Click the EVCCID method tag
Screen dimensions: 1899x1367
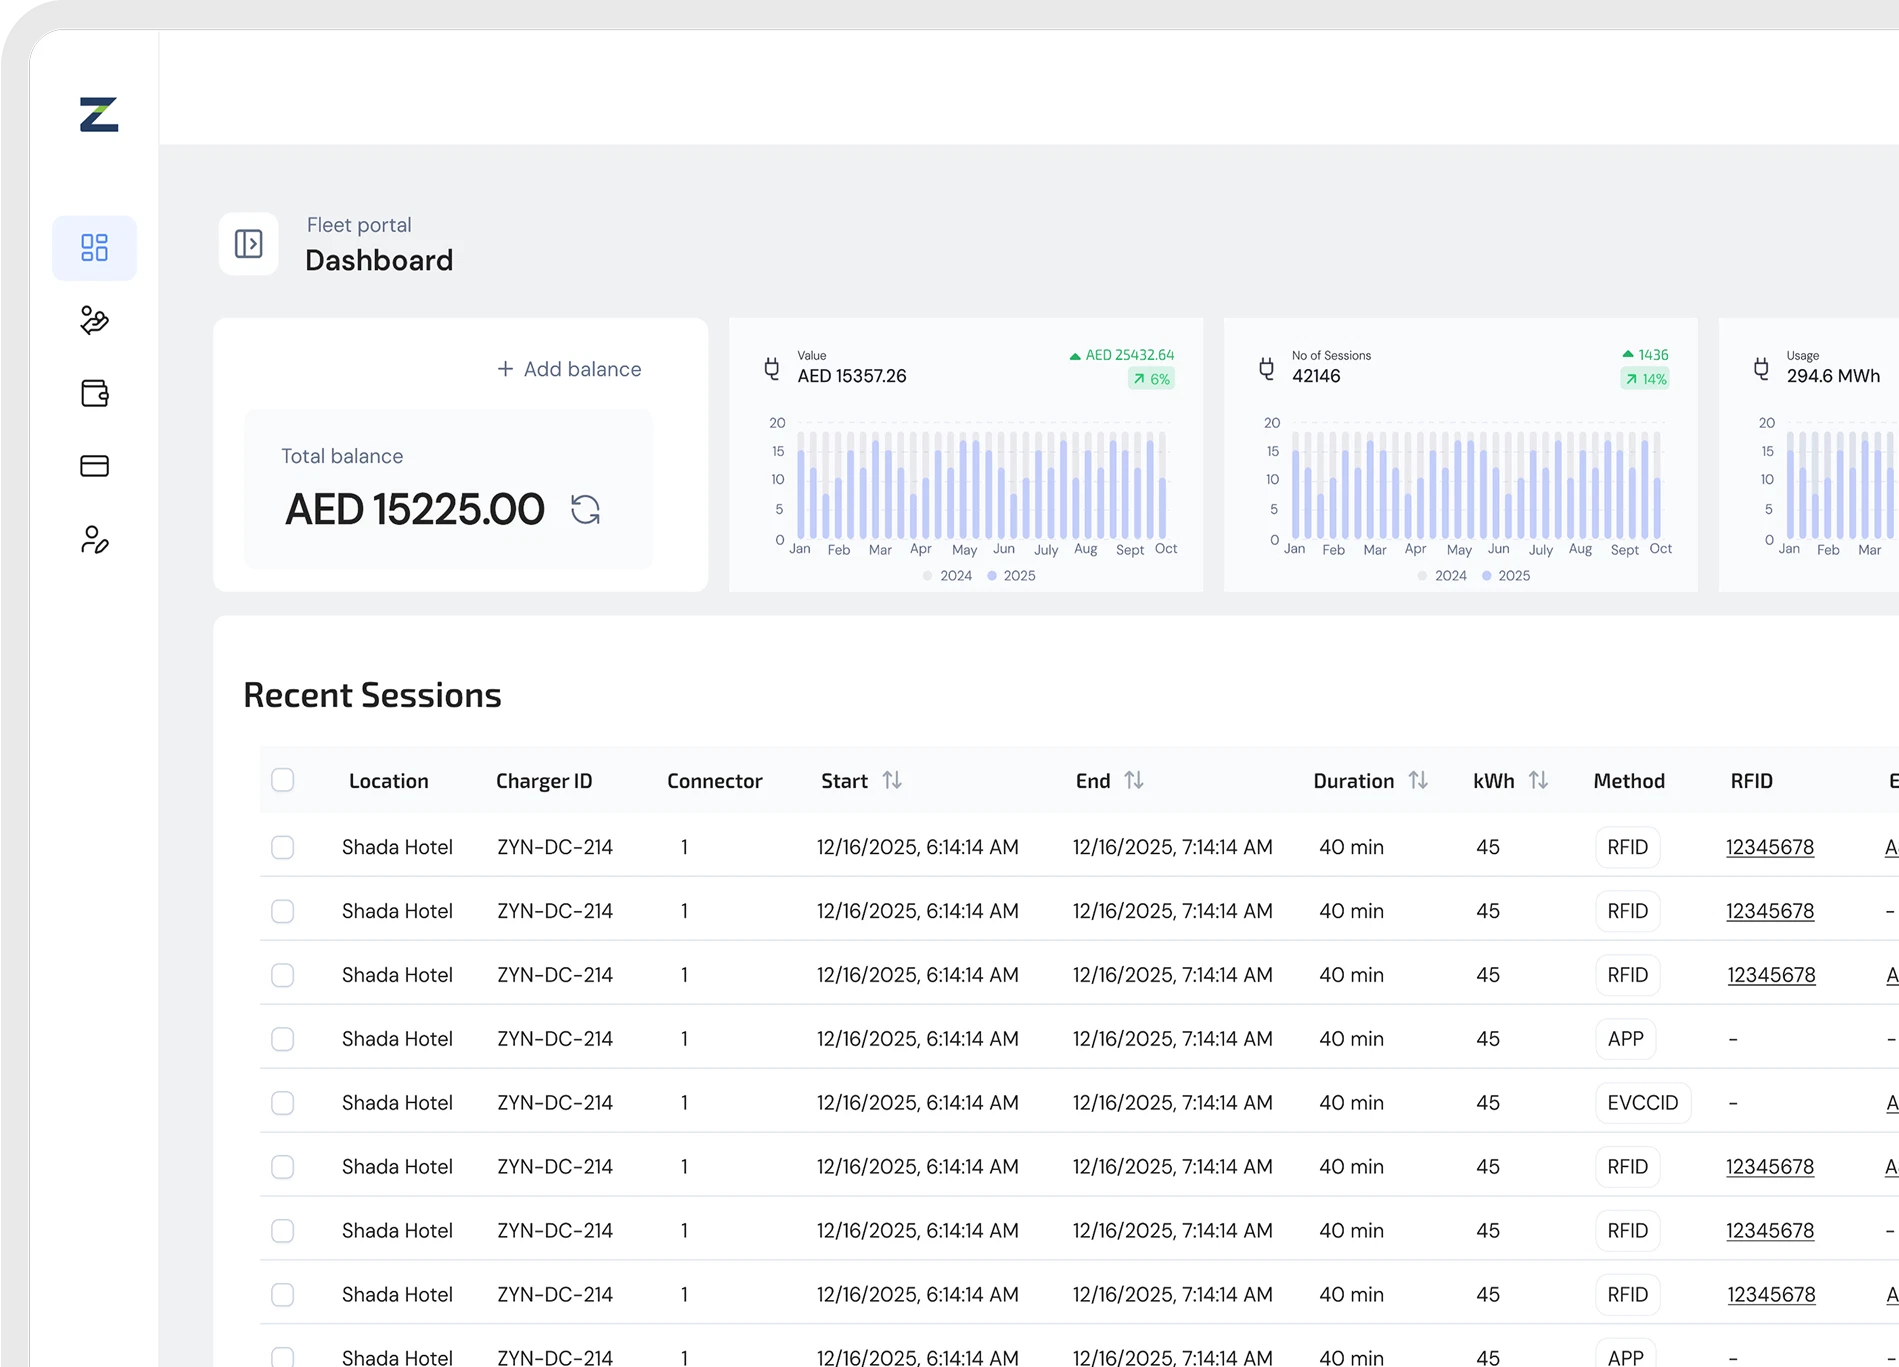point(1643,1103)
